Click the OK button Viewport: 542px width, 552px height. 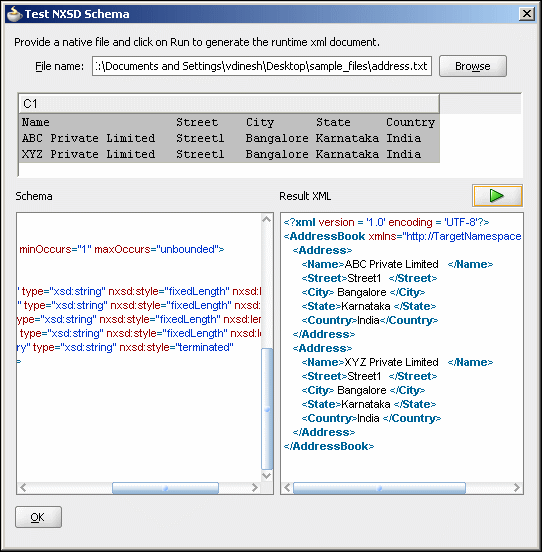point(38,517)
